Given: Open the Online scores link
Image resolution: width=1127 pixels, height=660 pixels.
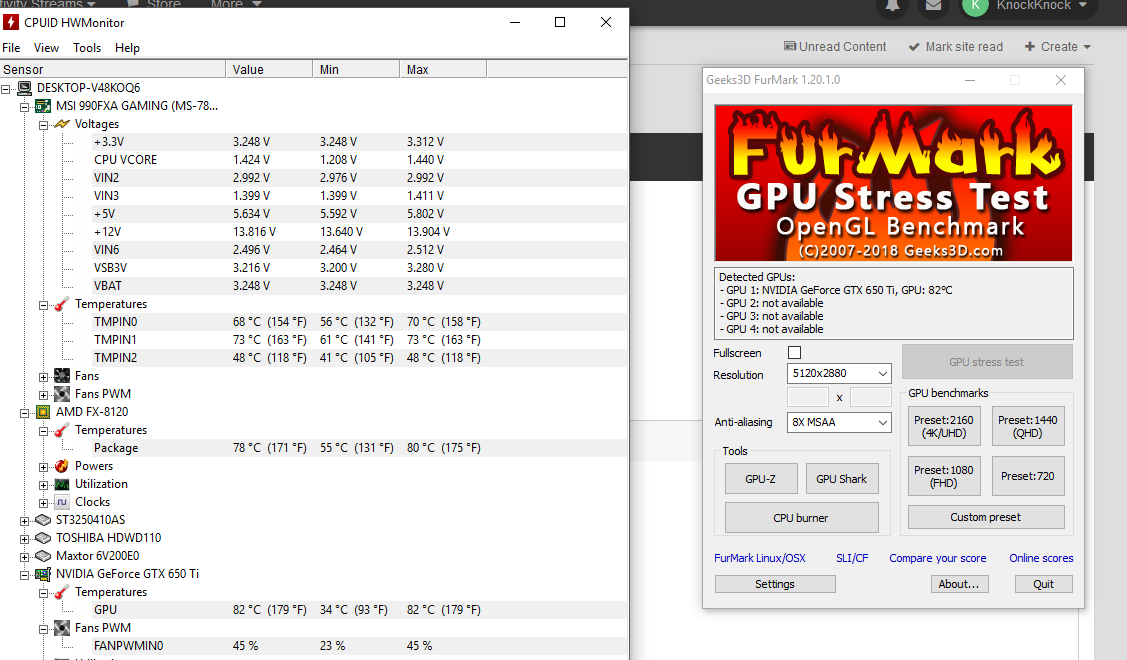Looking at the screenshot, I should point(1041,558).
